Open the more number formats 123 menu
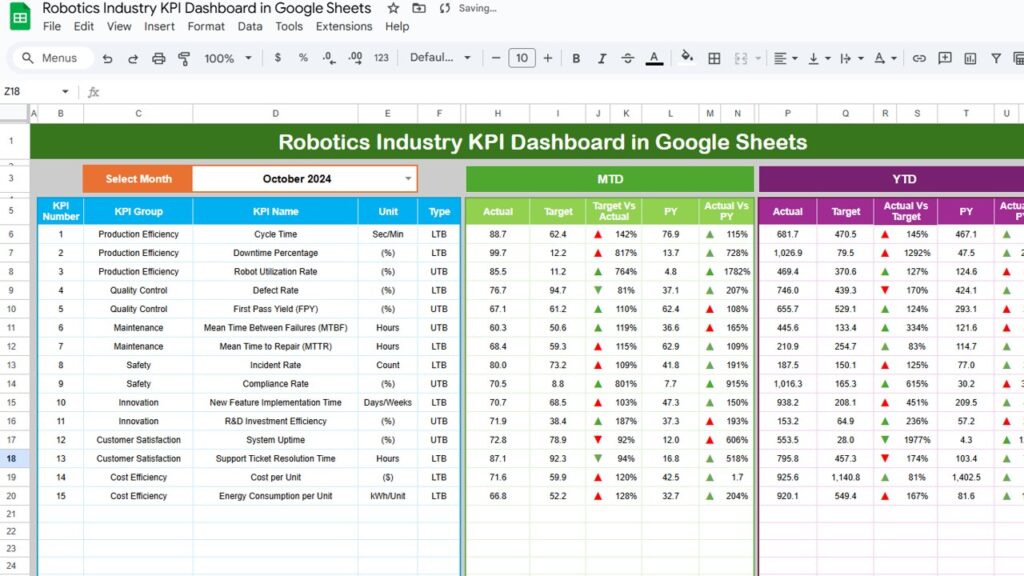 click(381, 57)
